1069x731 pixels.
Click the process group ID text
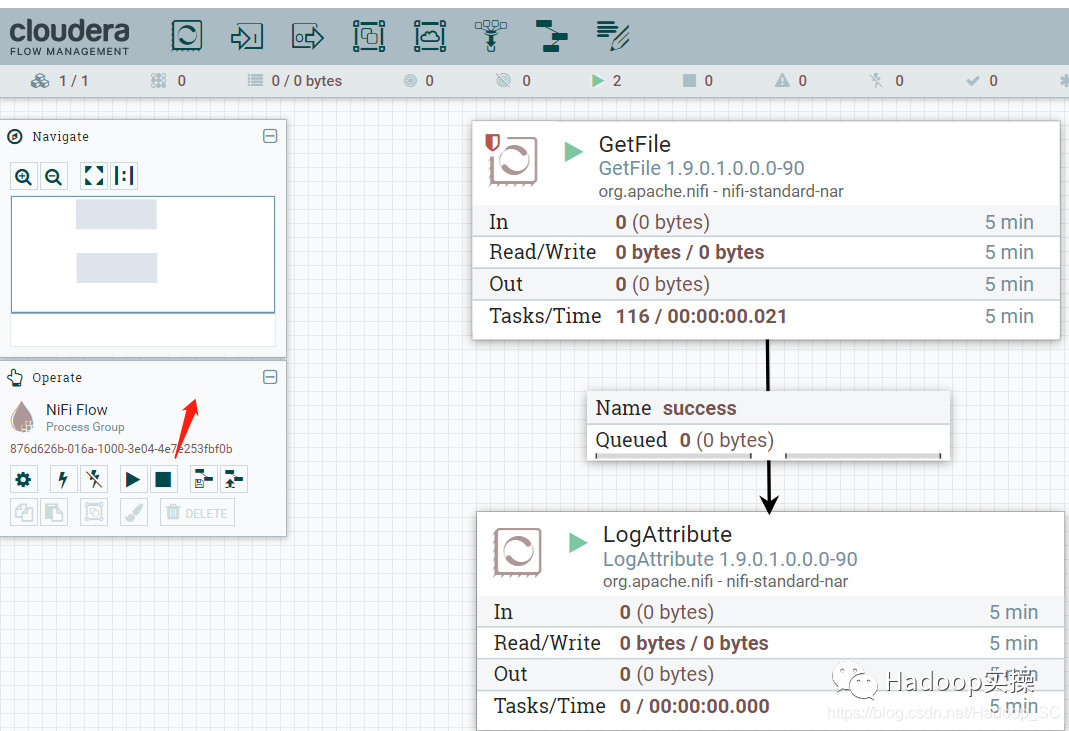pos(121,449)
